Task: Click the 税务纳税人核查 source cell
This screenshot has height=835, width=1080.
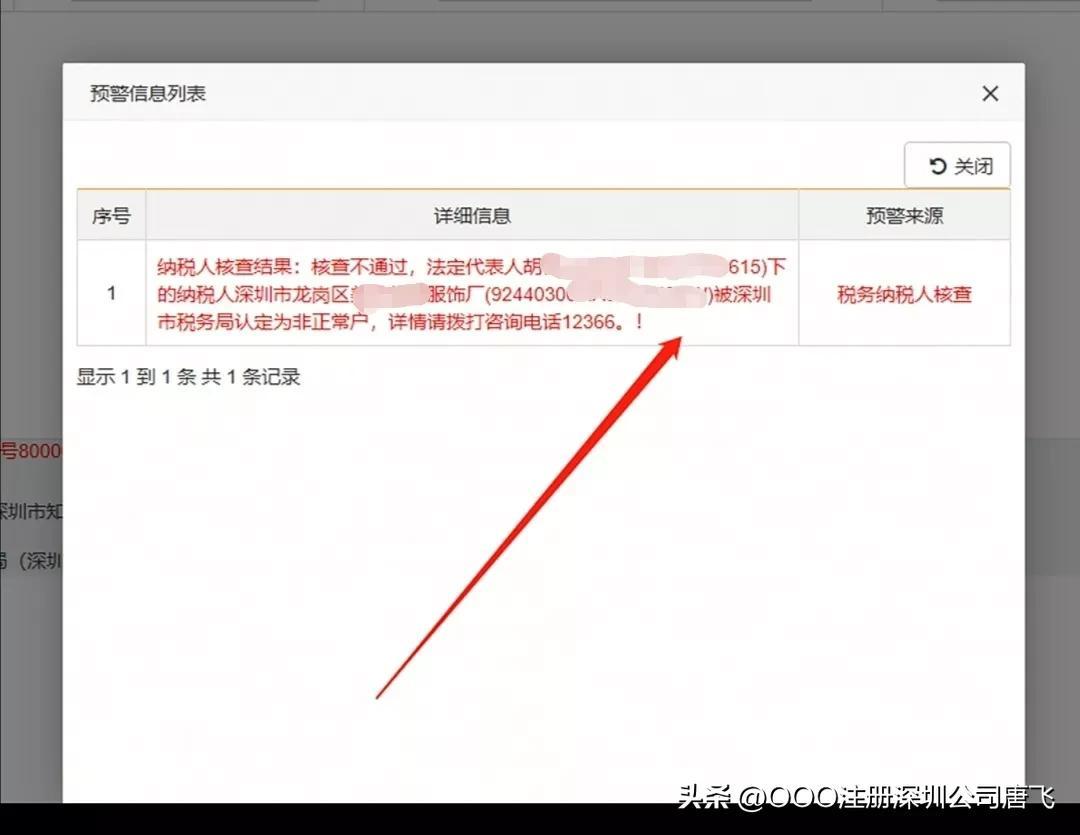Action: pos(904,294)
